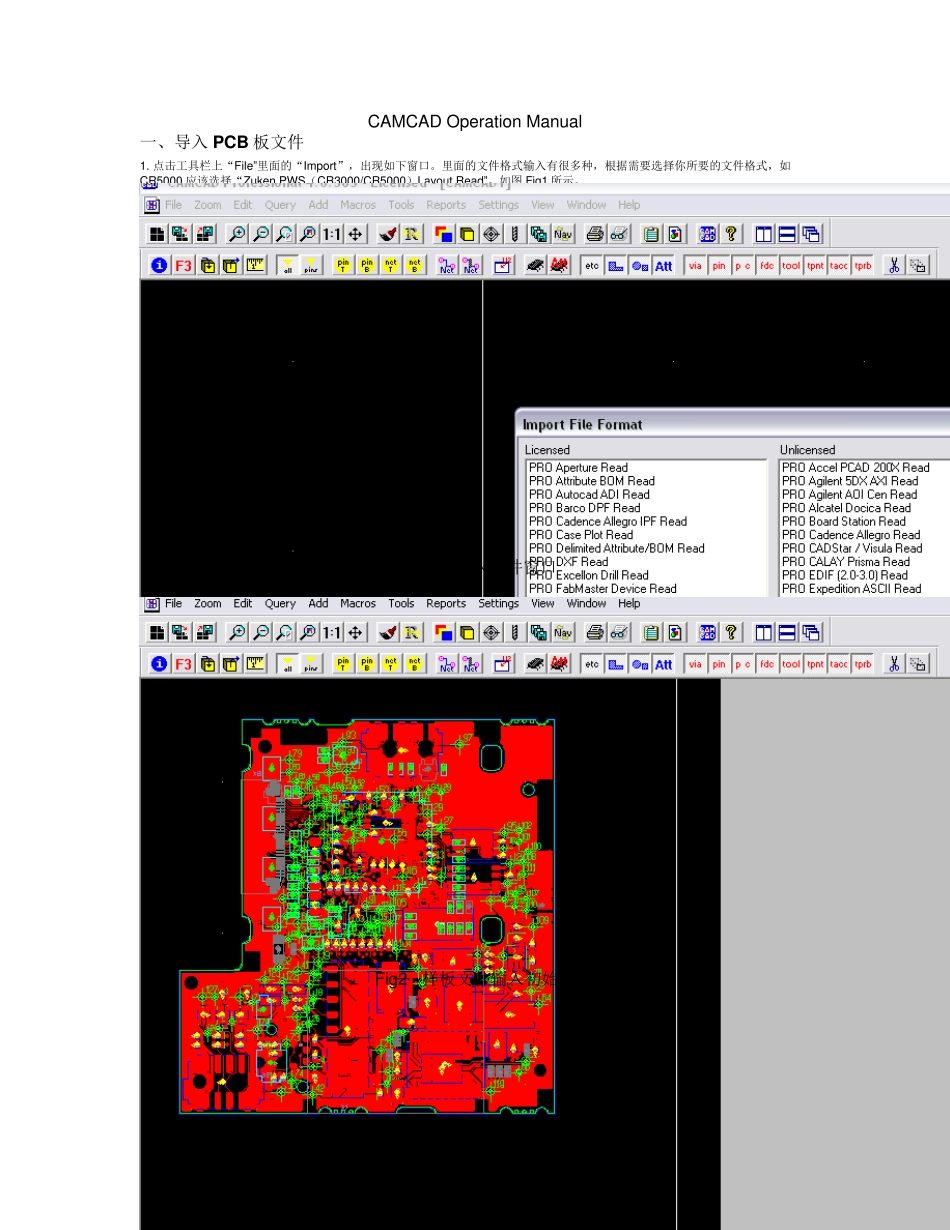Viewport: 950px width, 1230px height.
Task: Click Zoom In magnifier in PCB layout window
Action: pos(237,632)
